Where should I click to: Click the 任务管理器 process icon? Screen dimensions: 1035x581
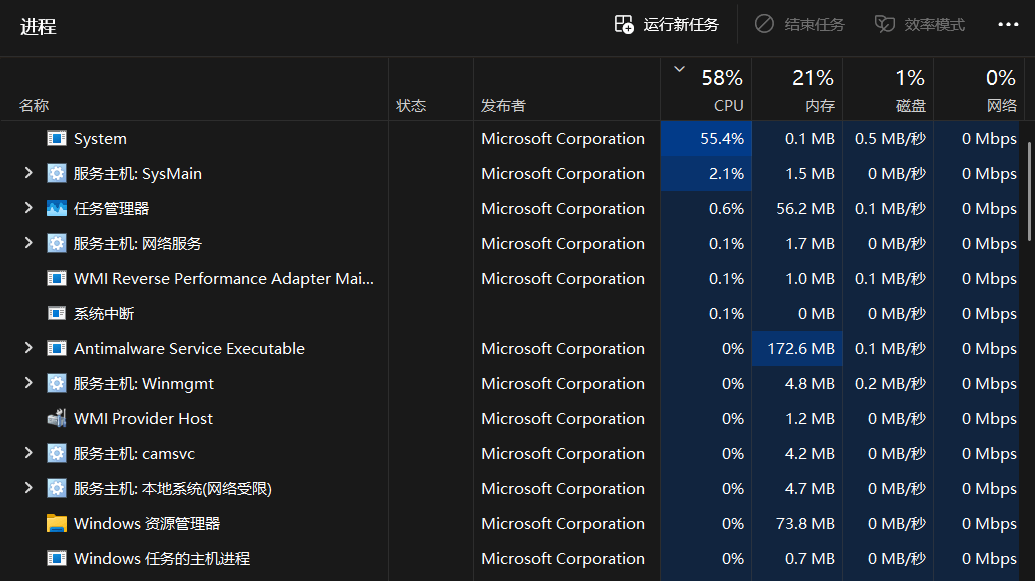click(x=57, y=209)
